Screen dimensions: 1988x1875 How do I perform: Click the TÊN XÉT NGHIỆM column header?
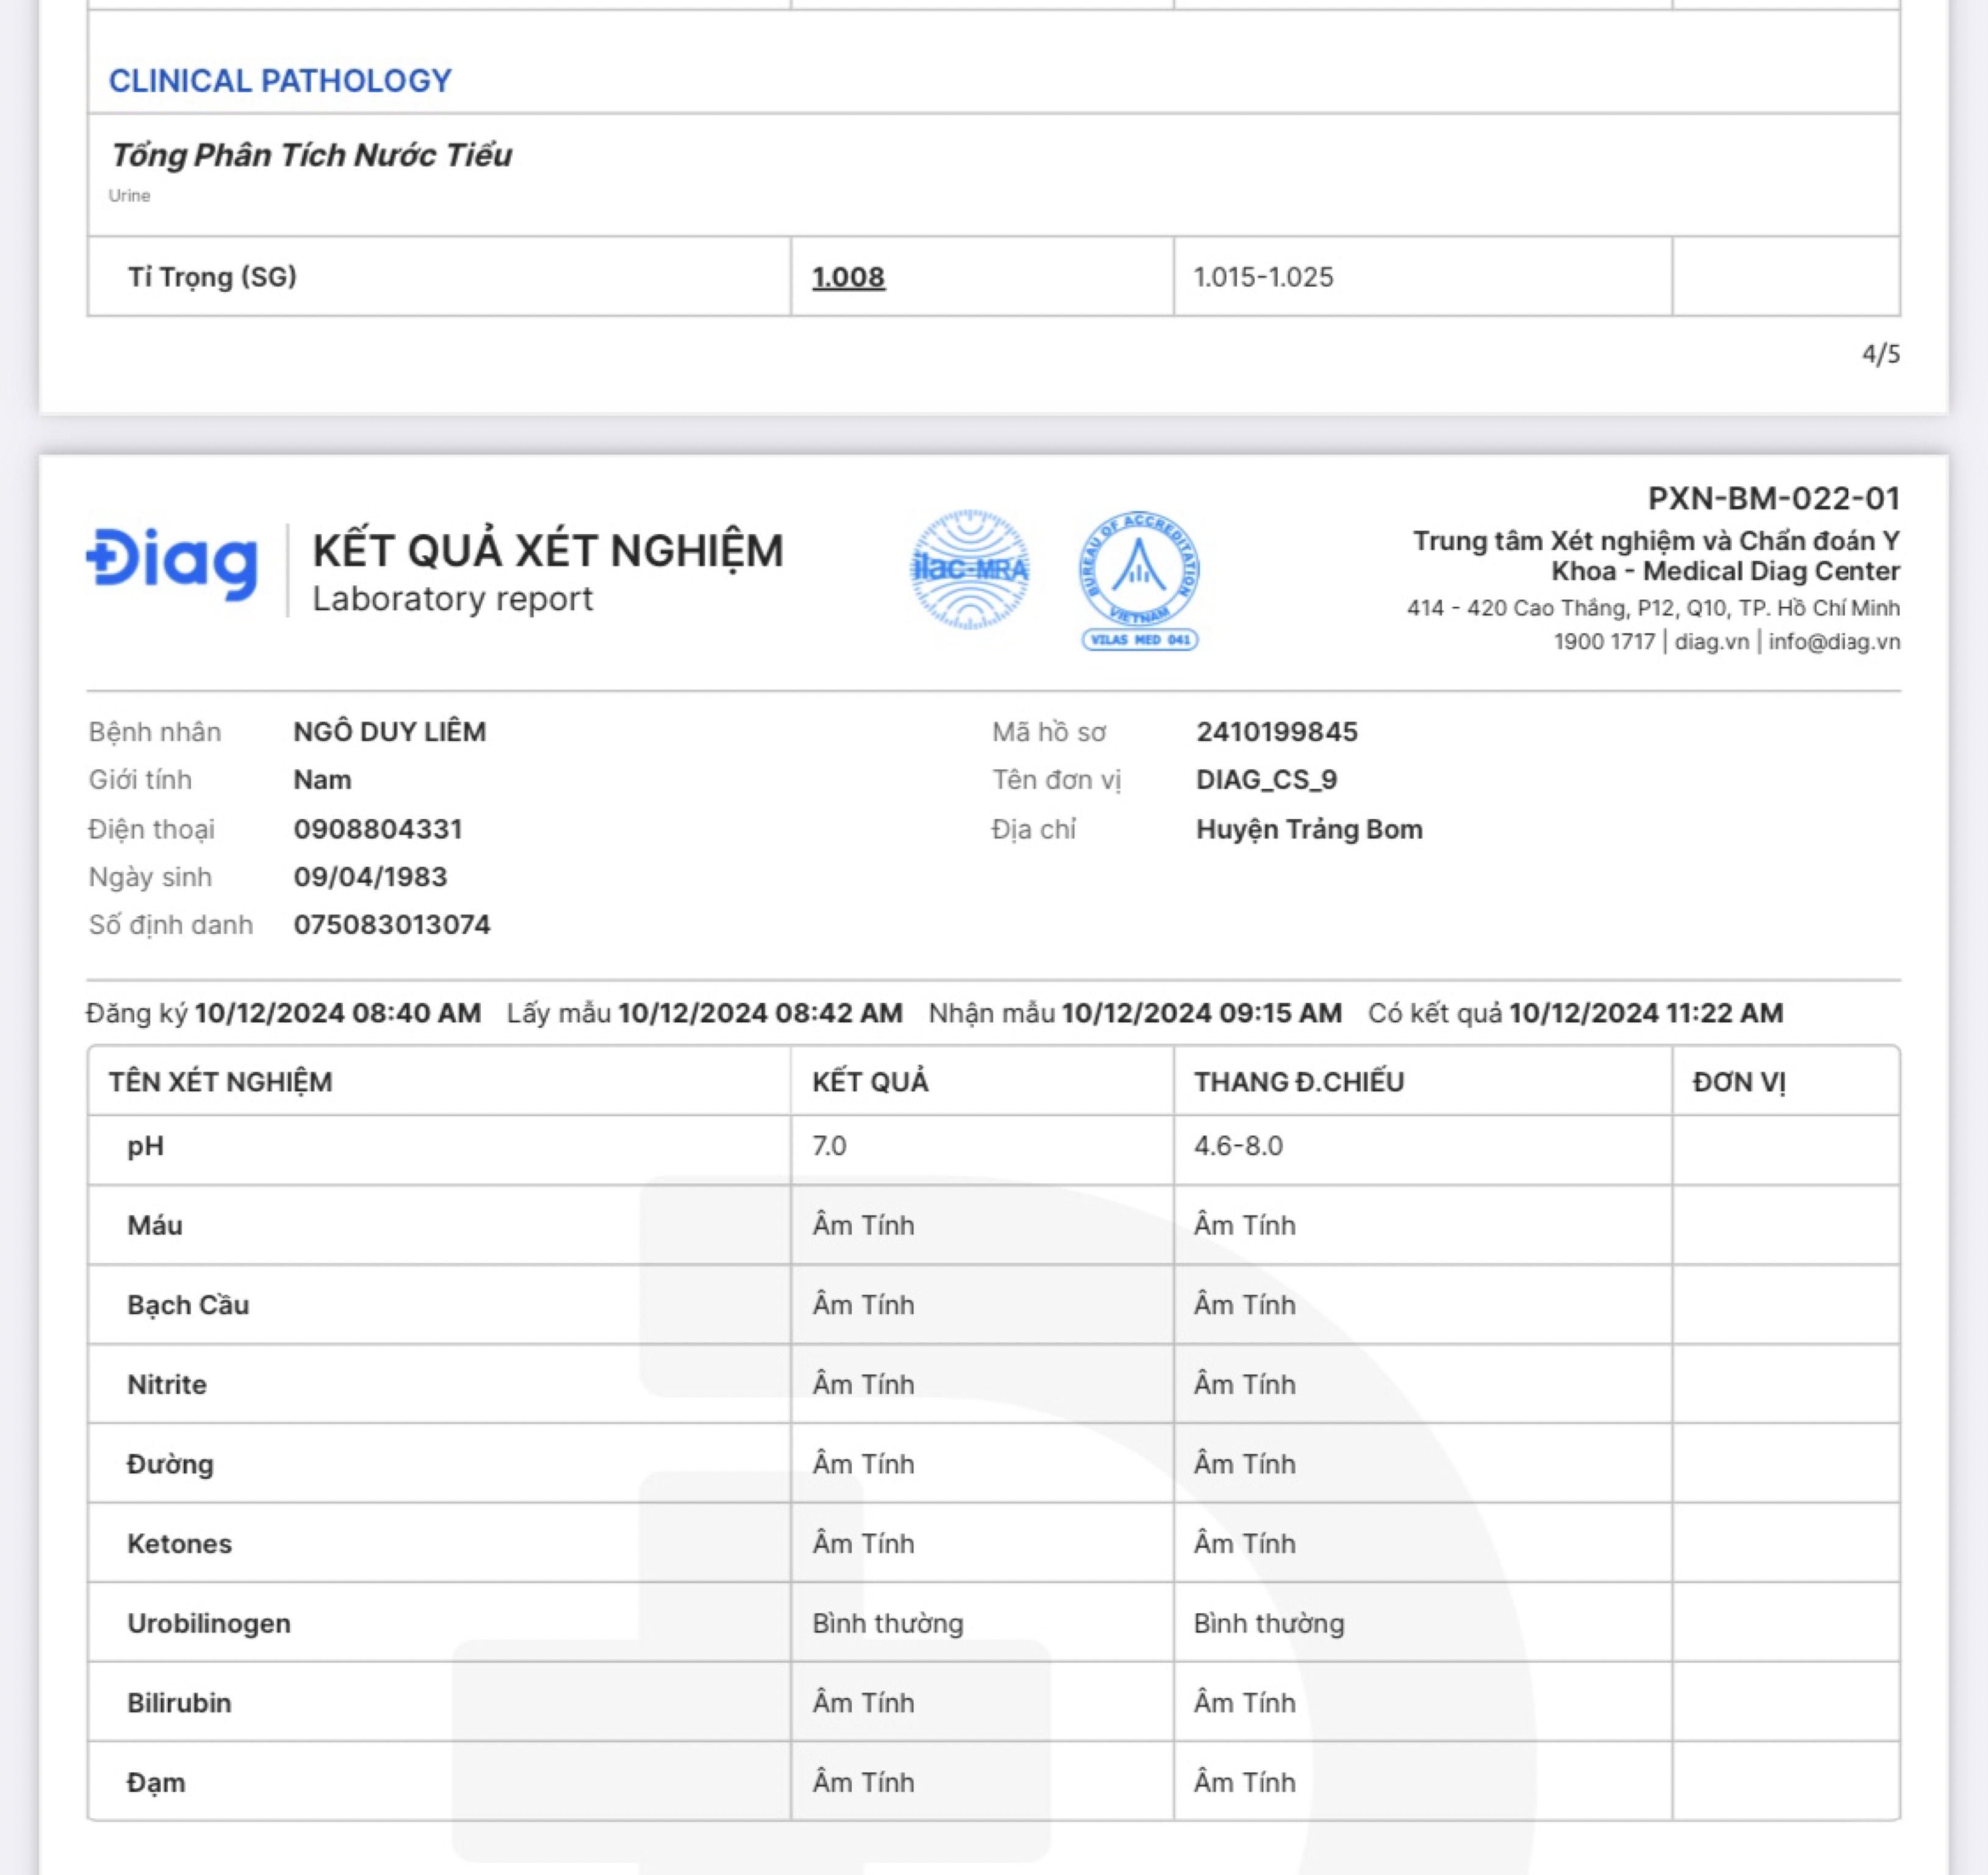[x=220, y=1082]
